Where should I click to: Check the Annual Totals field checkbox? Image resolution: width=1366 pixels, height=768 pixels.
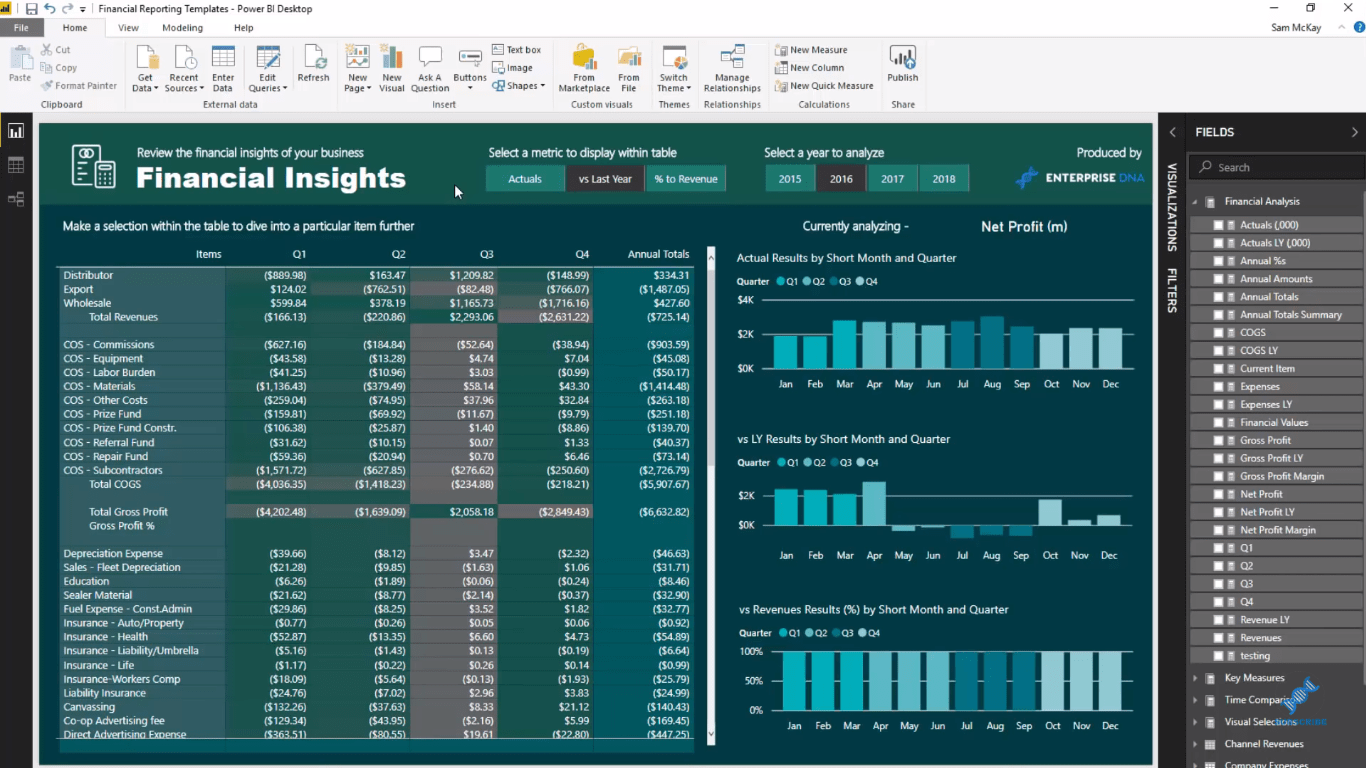click(x=1218, y=297)
